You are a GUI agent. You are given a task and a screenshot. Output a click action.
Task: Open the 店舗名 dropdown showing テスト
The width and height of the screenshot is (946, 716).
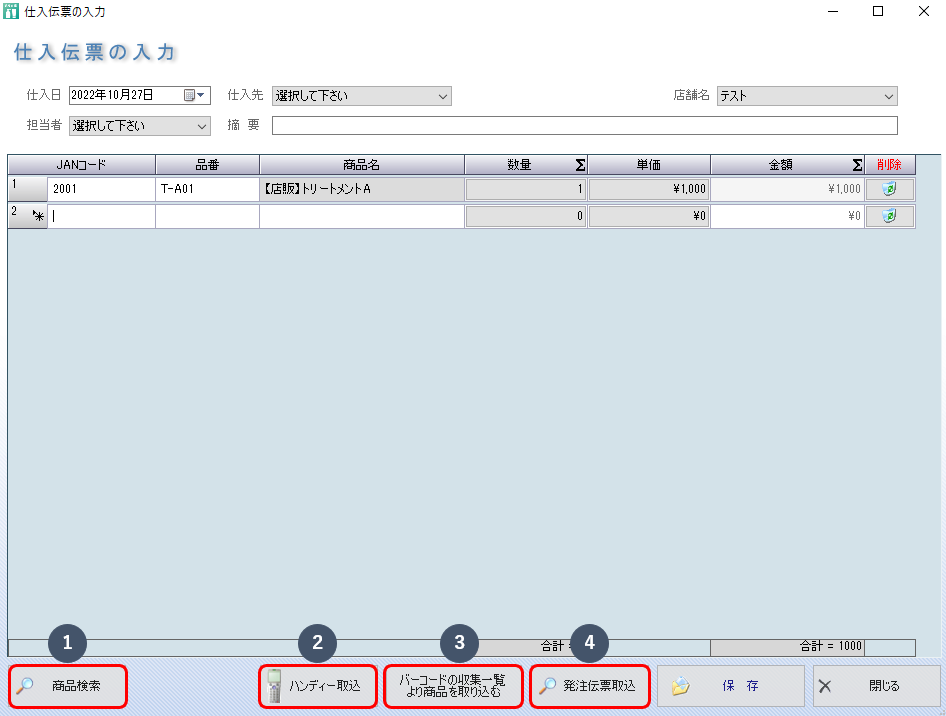click(x=888, y=96)
